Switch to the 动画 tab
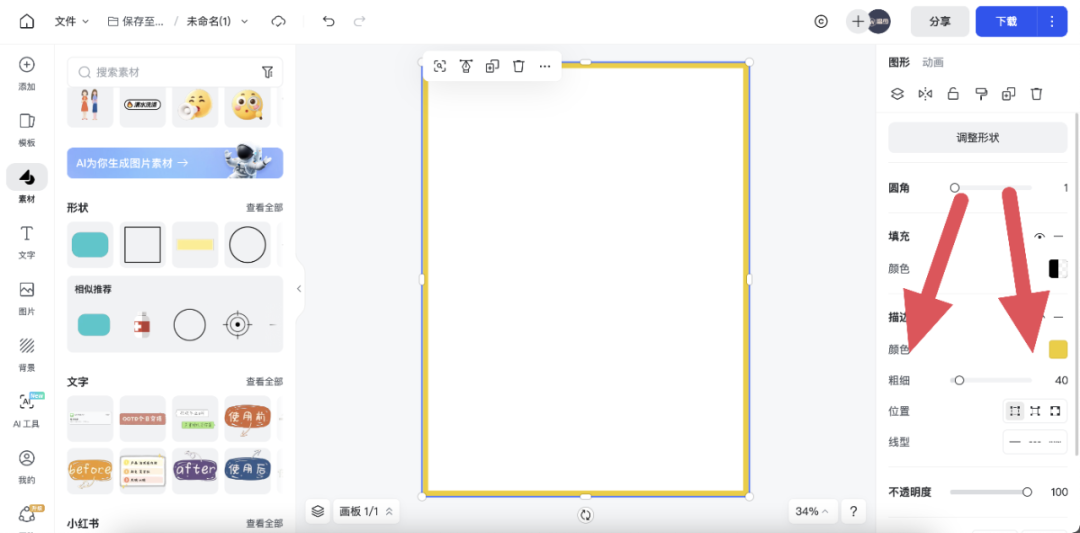The image size is (1080, 533). coord(932,62)
